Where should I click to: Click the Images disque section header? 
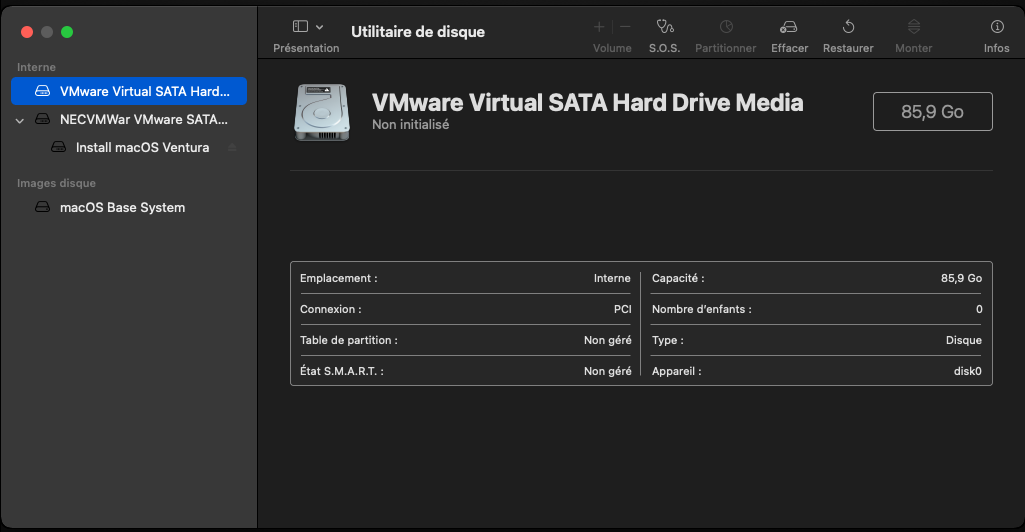(56, 184)
